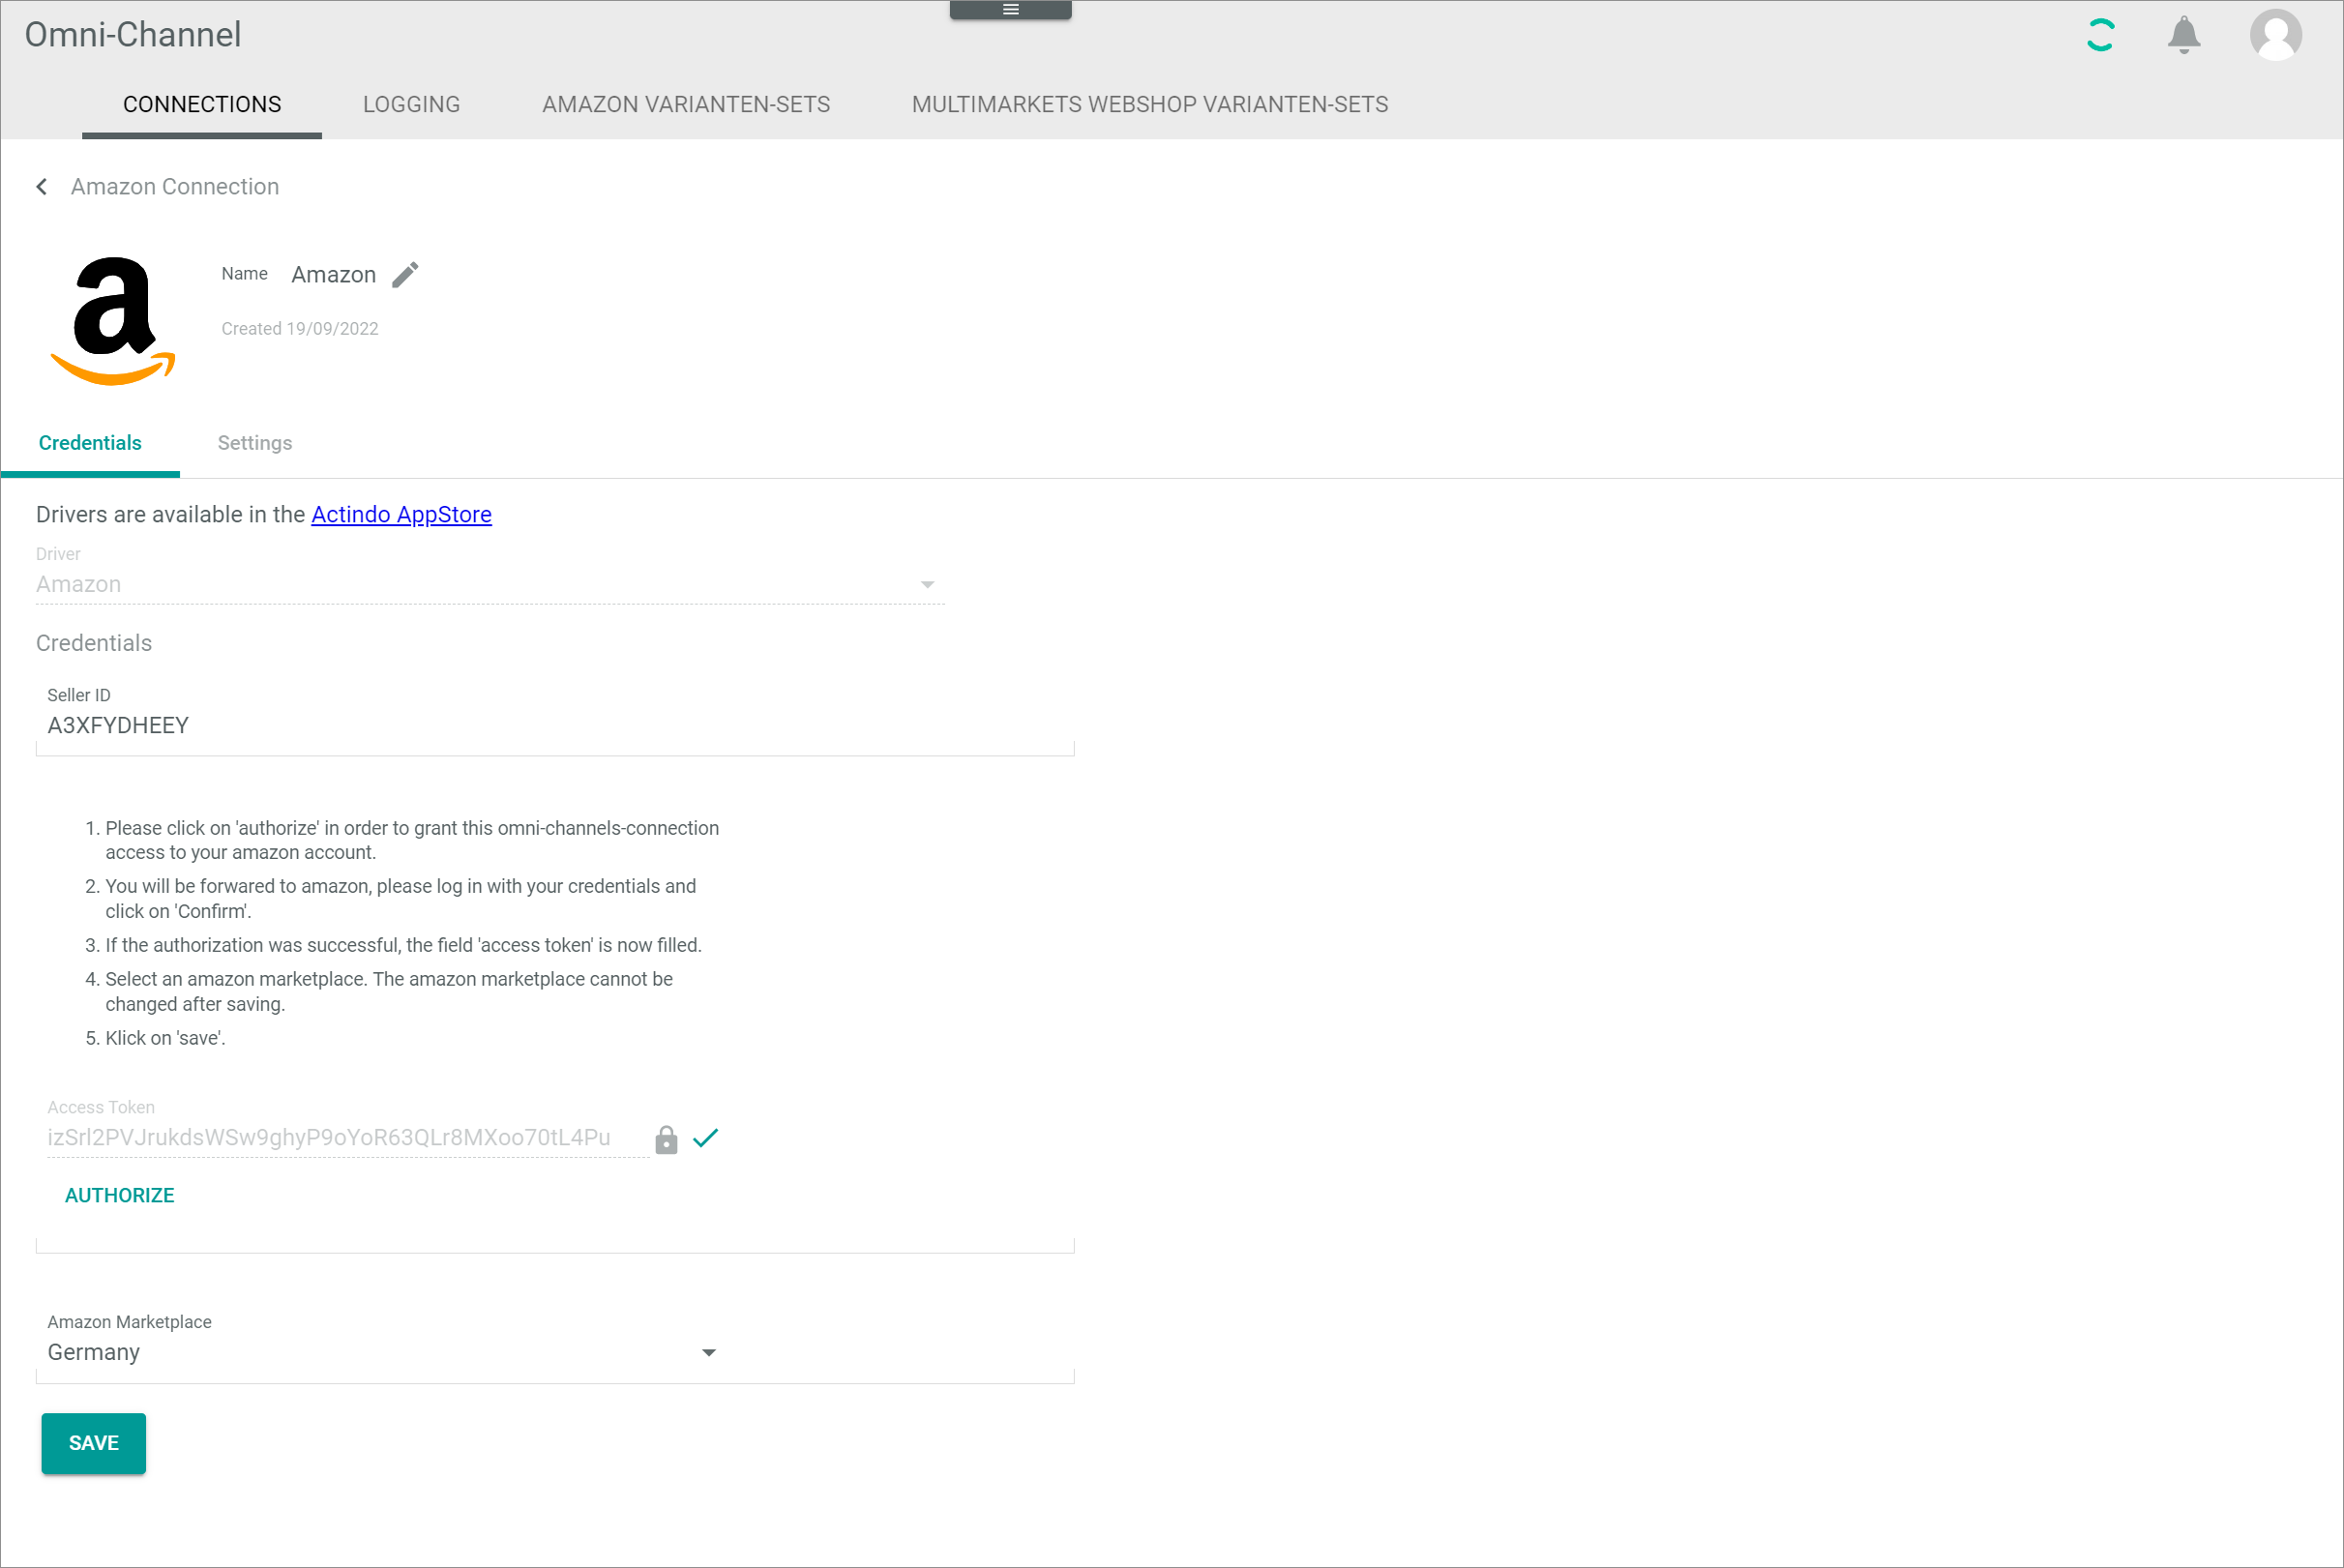Click the back arrow next to Amazon Connection

(41, 187)
